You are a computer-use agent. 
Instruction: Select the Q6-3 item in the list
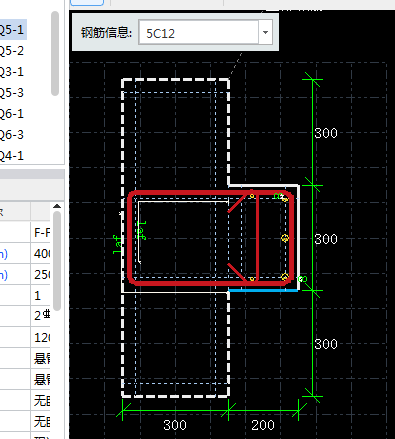pyautogui.click(x=13, y=135)
